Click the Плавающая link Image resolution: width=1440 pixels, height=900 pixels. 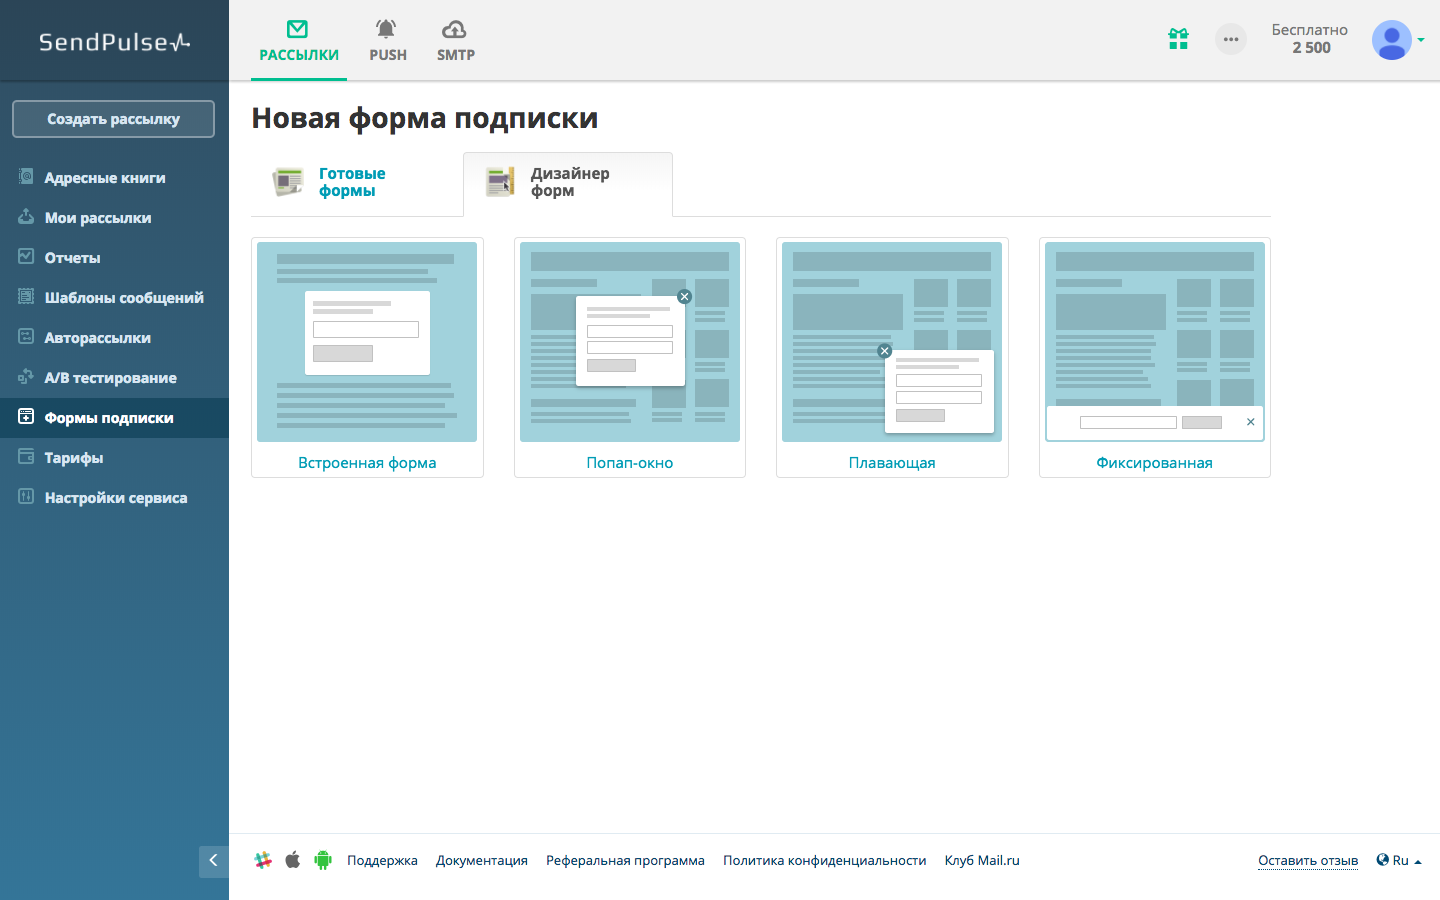click(892, 463)
